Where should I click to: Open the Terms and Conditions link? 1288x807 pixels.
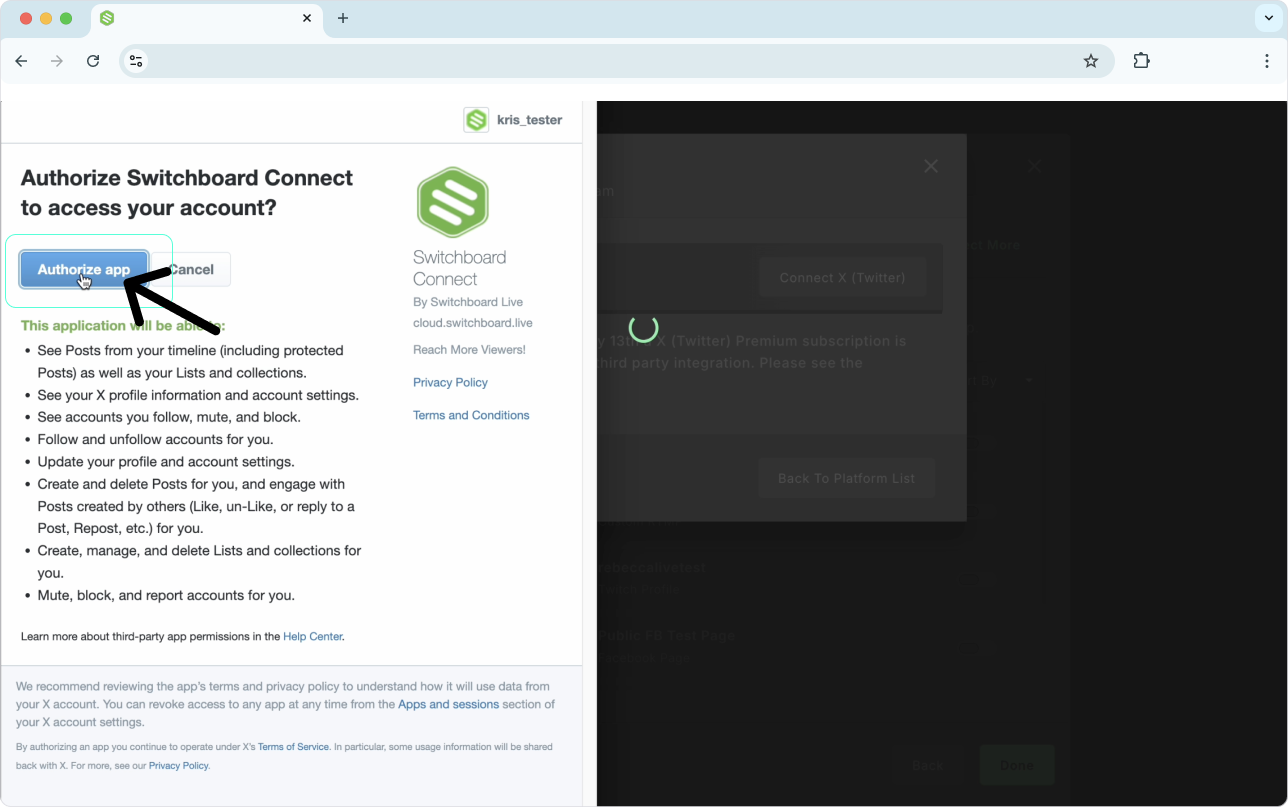[471, 415]
